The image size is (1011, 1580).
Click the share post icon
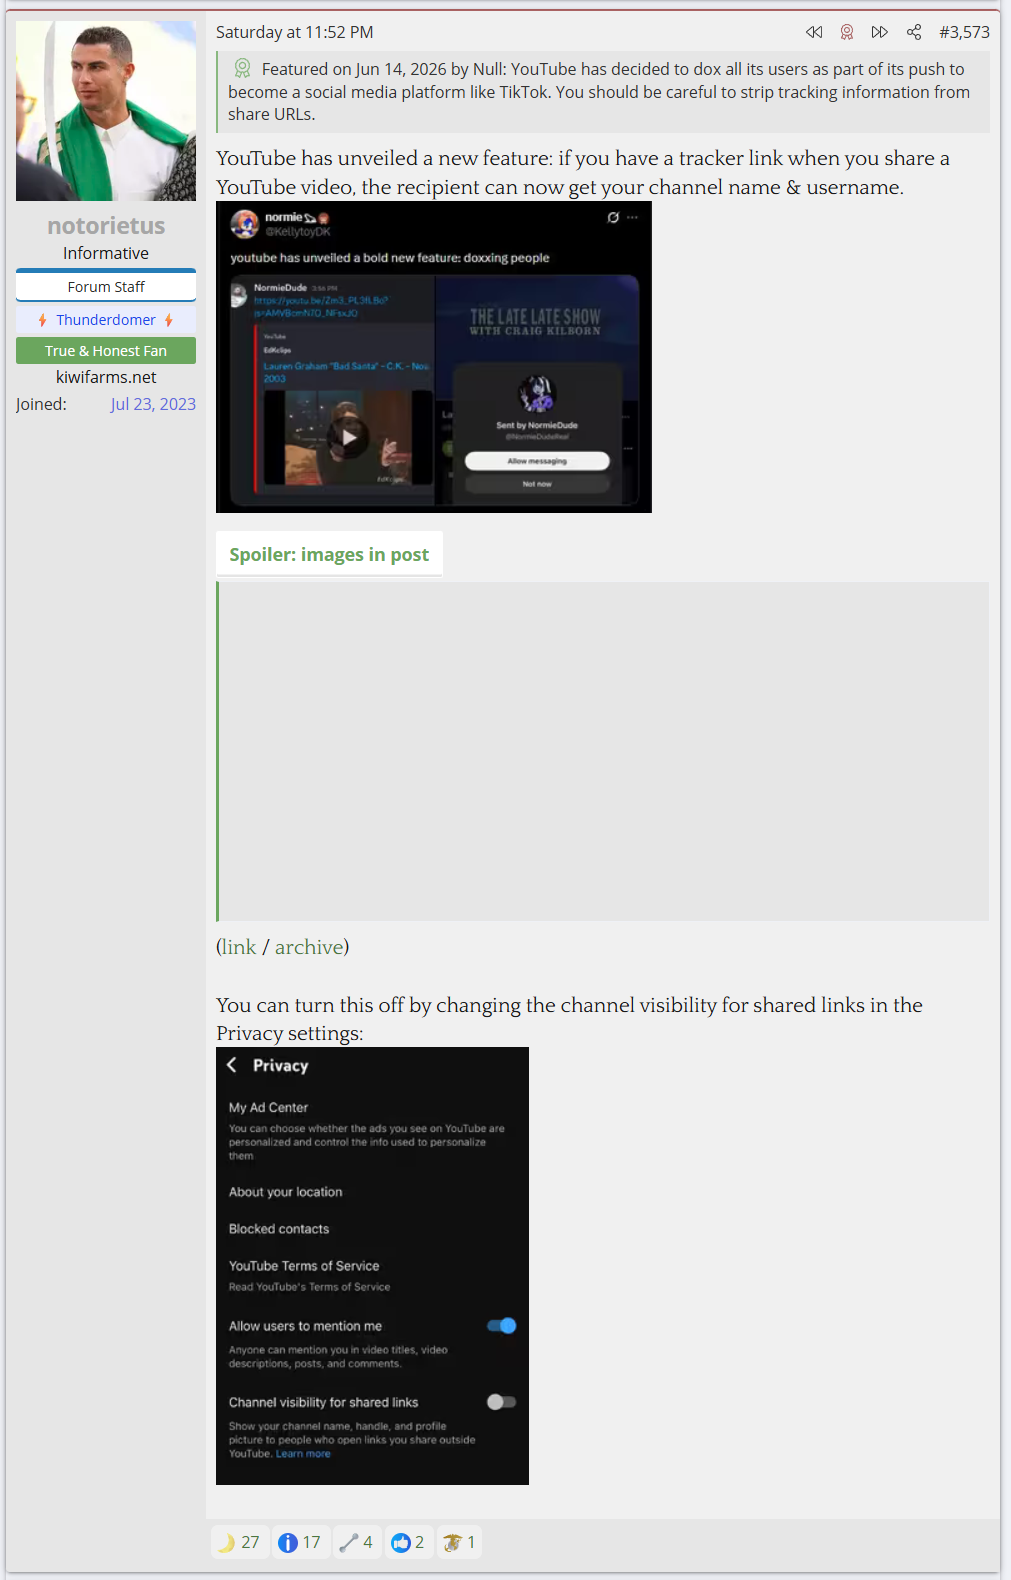point(914,32)
